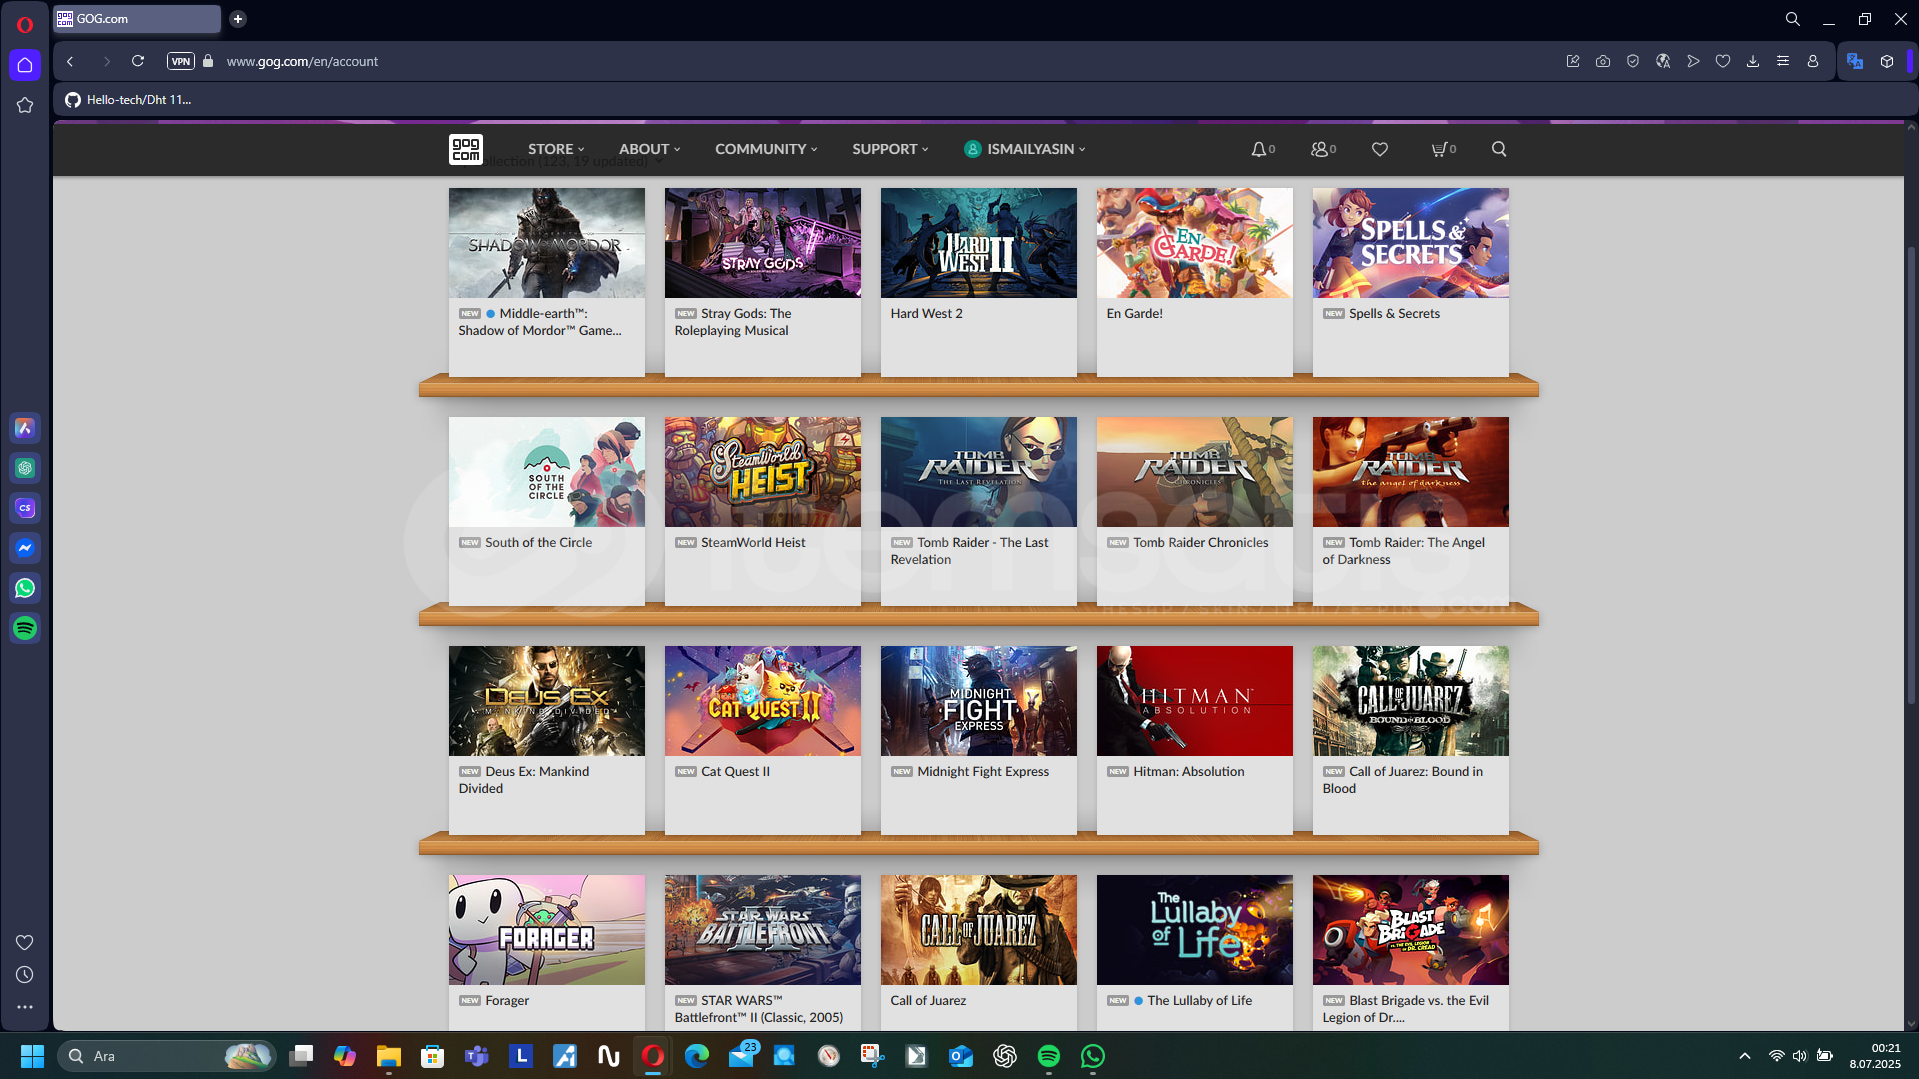Image resolution: width=1919 pixels, height=1079 pixels.
Task: Open Hitman: Absolution game cover
Action: pyautogui.click(x=1195, y=701)
